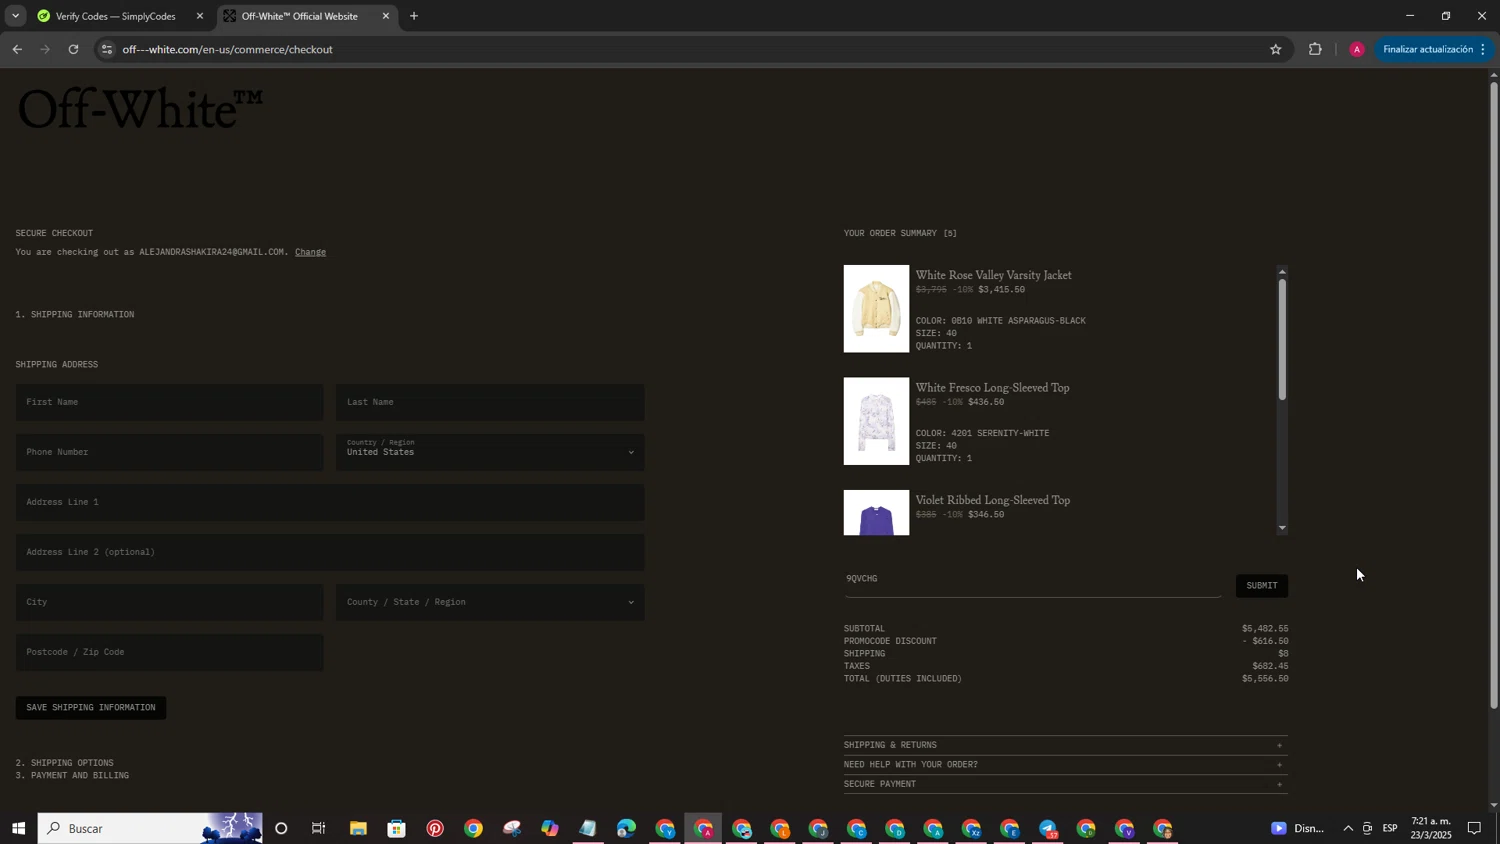Click White Rose Valley Varsity Jacket thumbnail
Image resolution: width=1500 pixels, height=844 pixels.
point(876,309)
